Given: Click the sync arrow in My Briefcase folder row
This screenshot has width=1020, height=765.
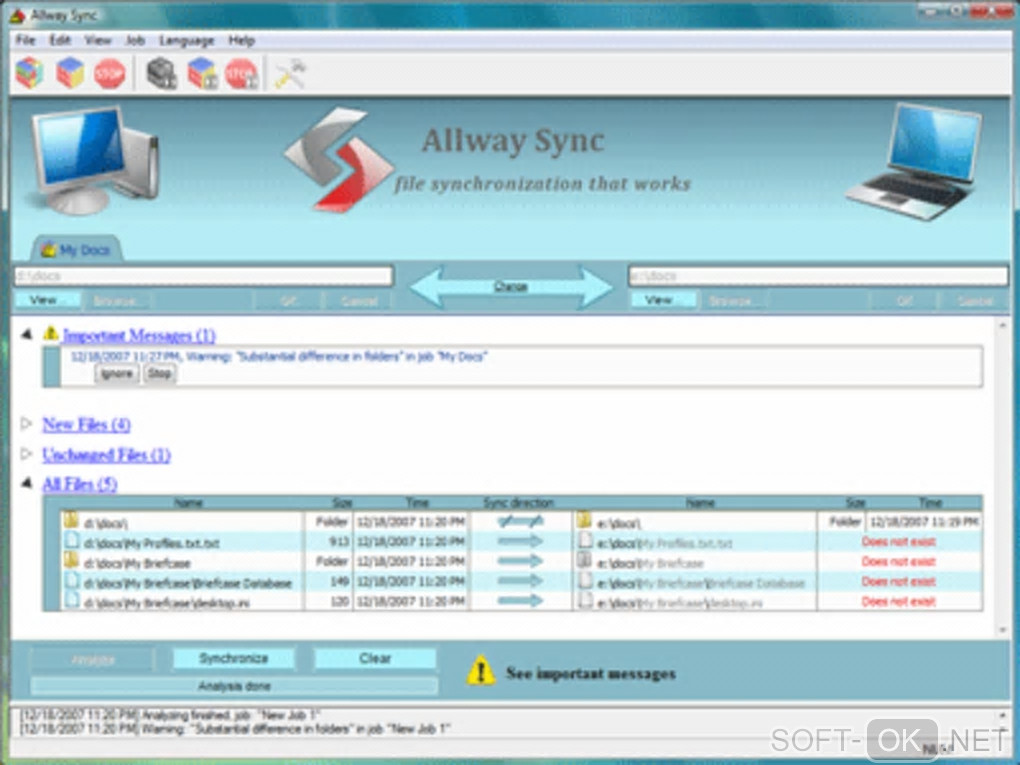Looking at the screenshot, I should pos(520,561).
